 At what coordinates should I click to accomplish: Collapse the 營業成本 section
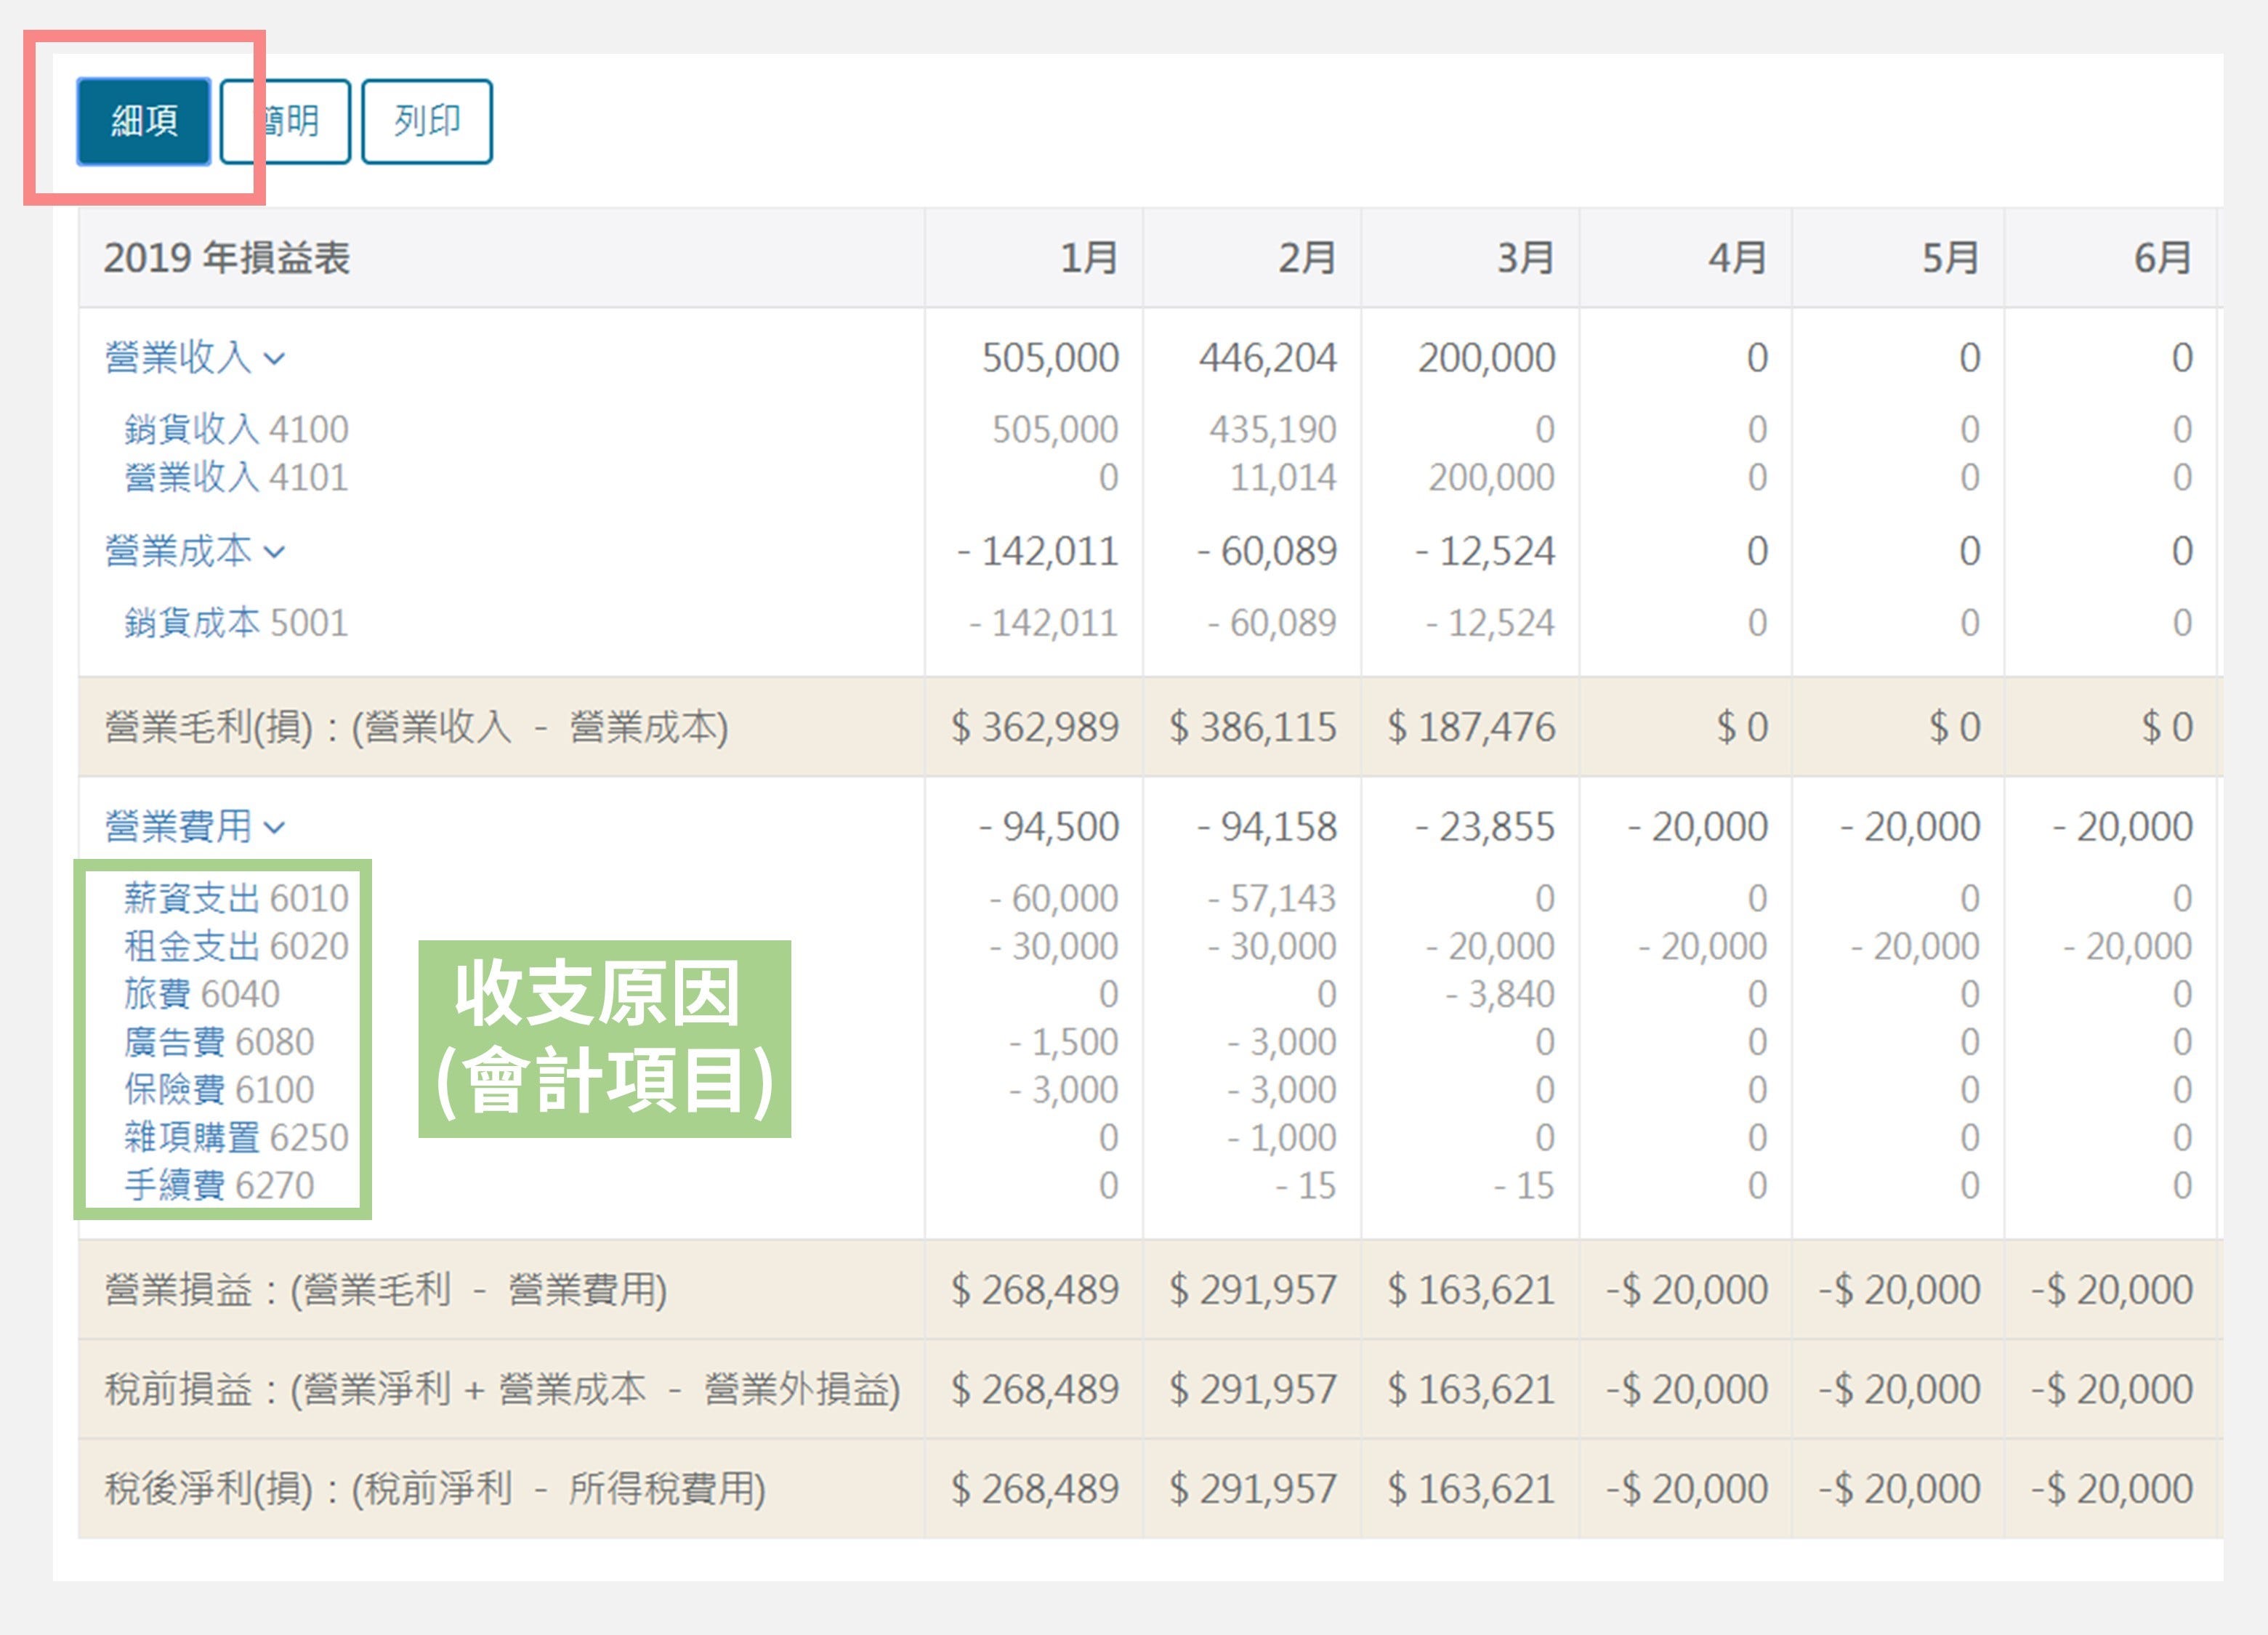(x=195, y=550)
